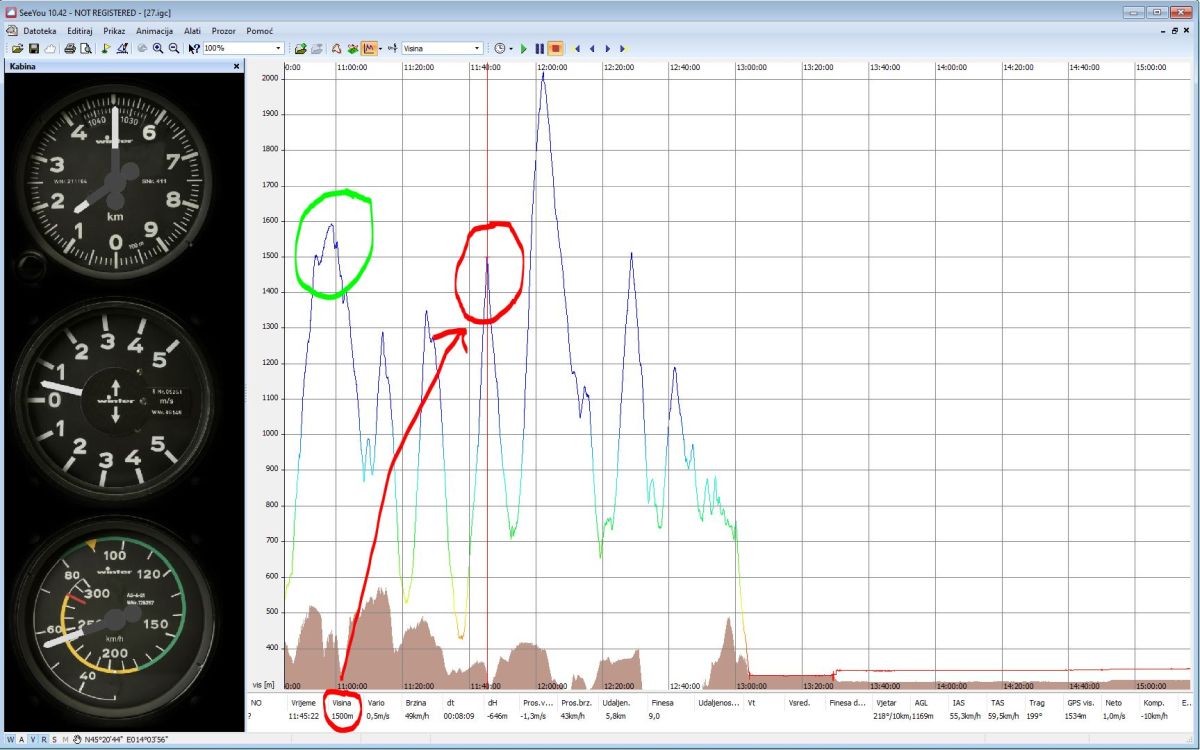1200x750 pixels.
Task: Click the Visina column header
Action: [343, 703]
